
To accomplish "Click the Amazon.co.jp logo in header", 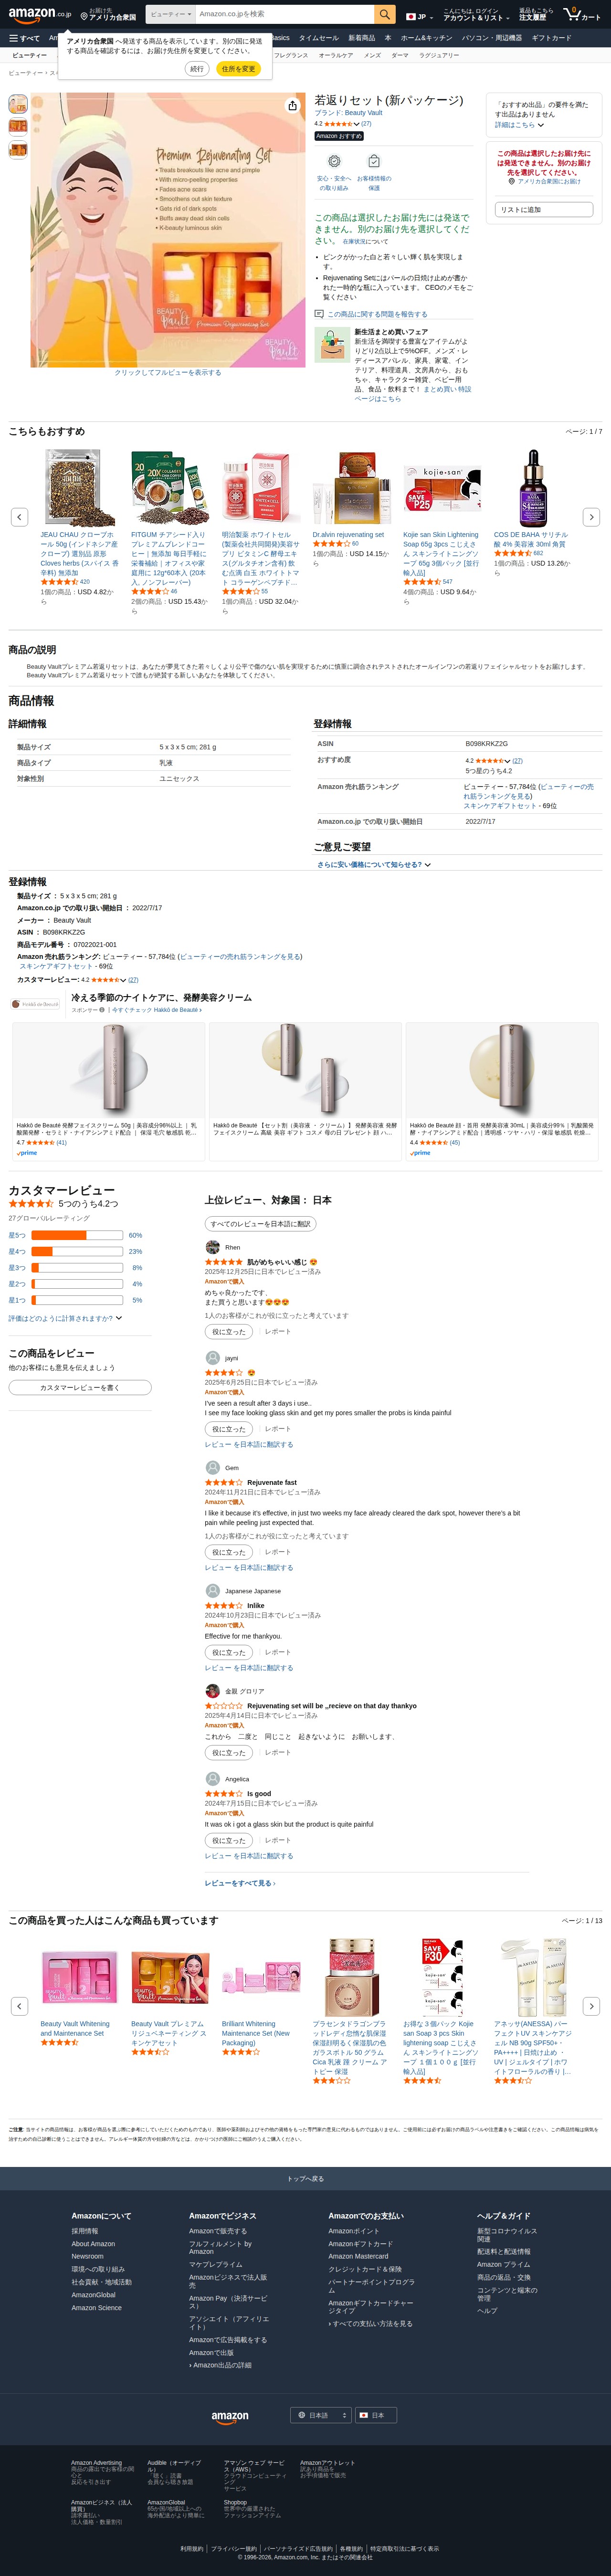I will (38, 14).
